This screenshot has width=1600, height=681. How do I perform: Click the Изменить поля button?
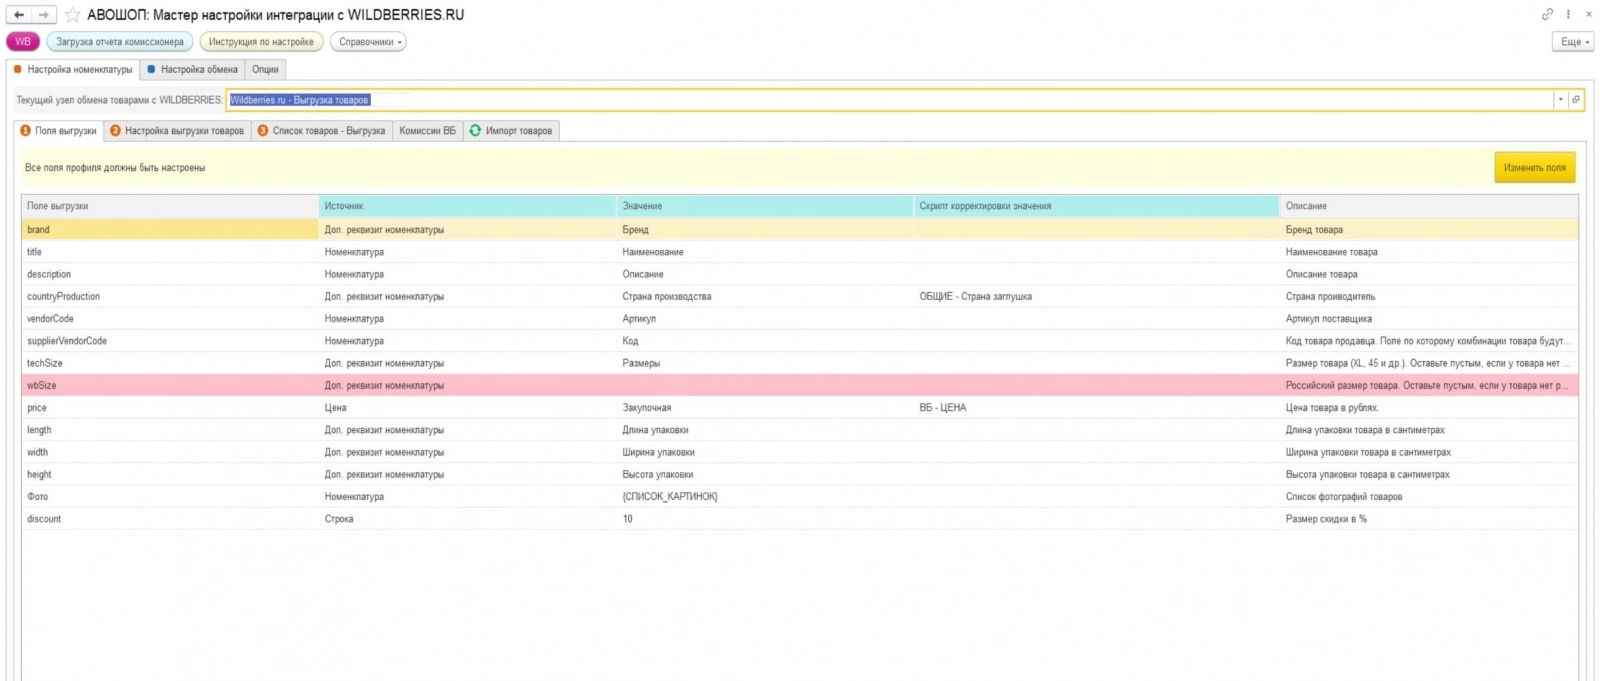click(x=1535, y=168)
